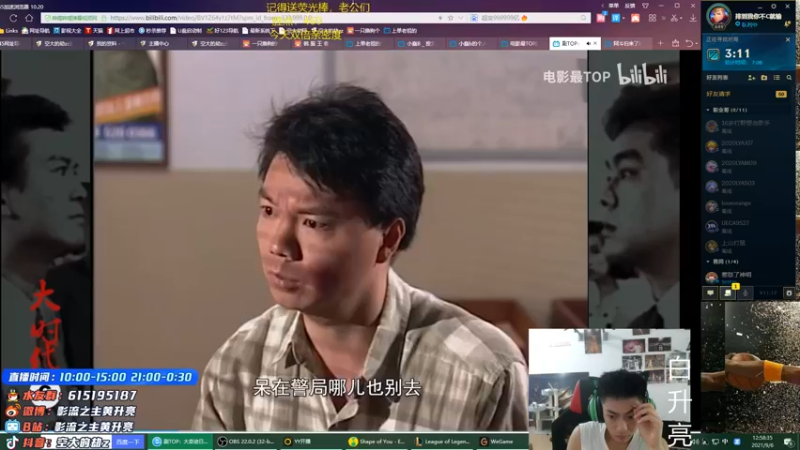The image size is (800, 450).
Task: Open the Links bookmark folder
Action: pyautogui.click(x=9, y=31)
